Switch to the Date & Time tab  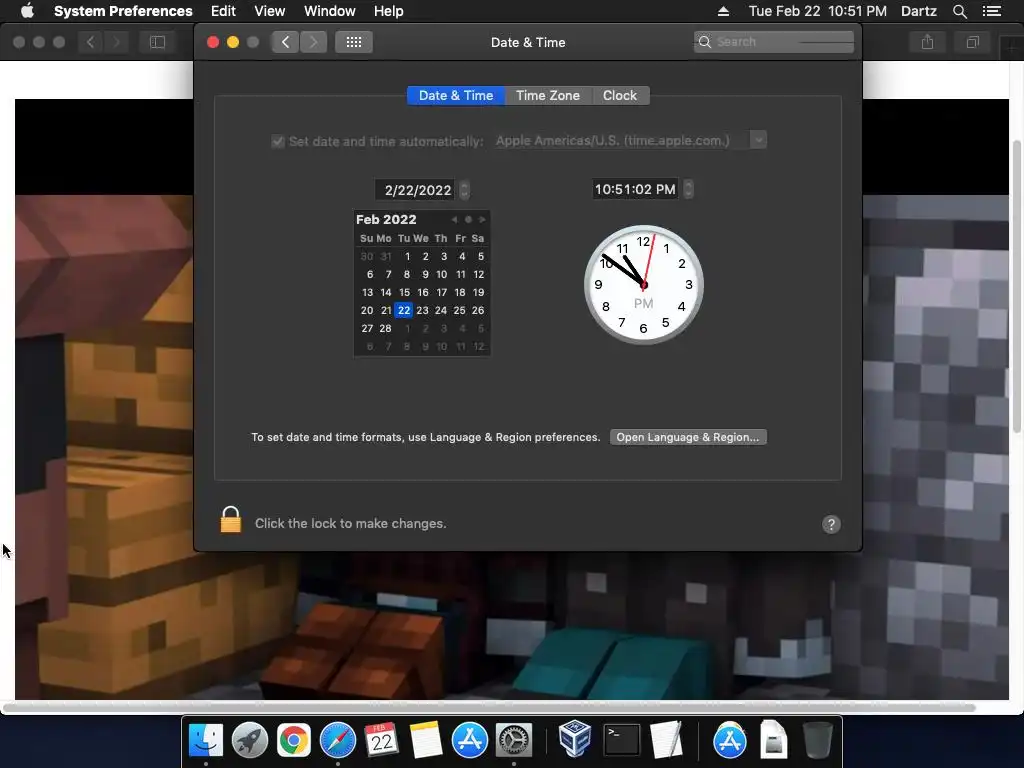click(456, 95)
